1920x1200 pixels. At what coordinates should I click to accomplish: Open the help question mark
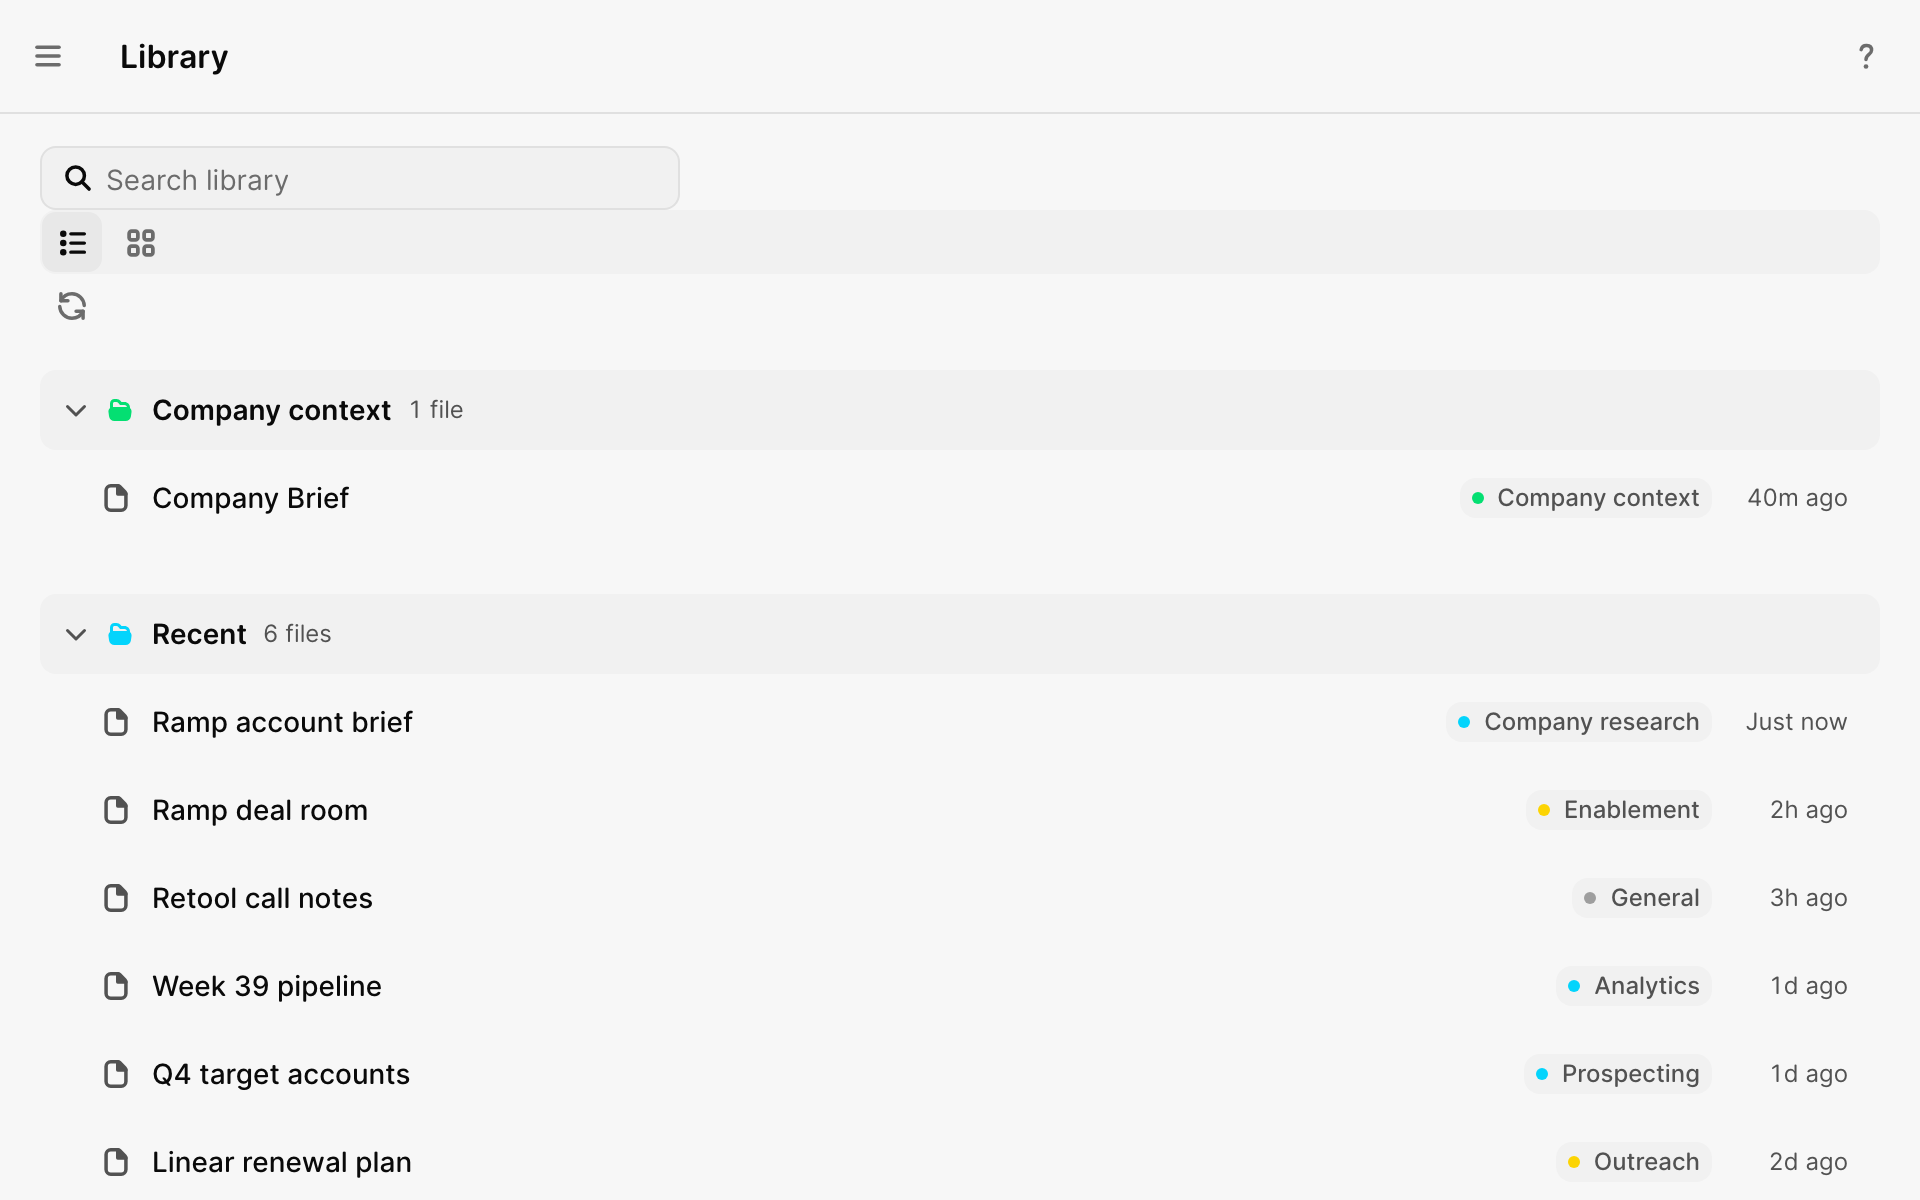click(x=1866, y=56)
